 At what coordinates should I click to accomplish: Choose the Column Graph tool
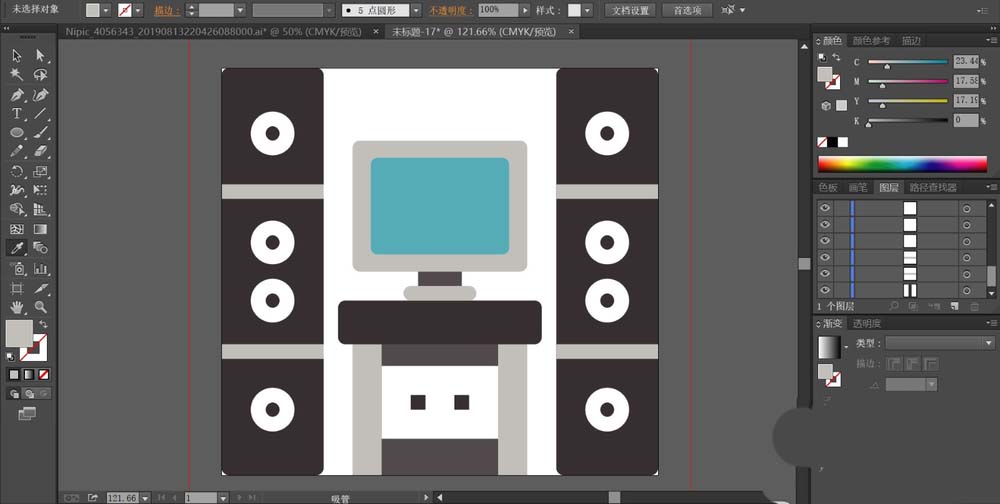click(41, 269)
